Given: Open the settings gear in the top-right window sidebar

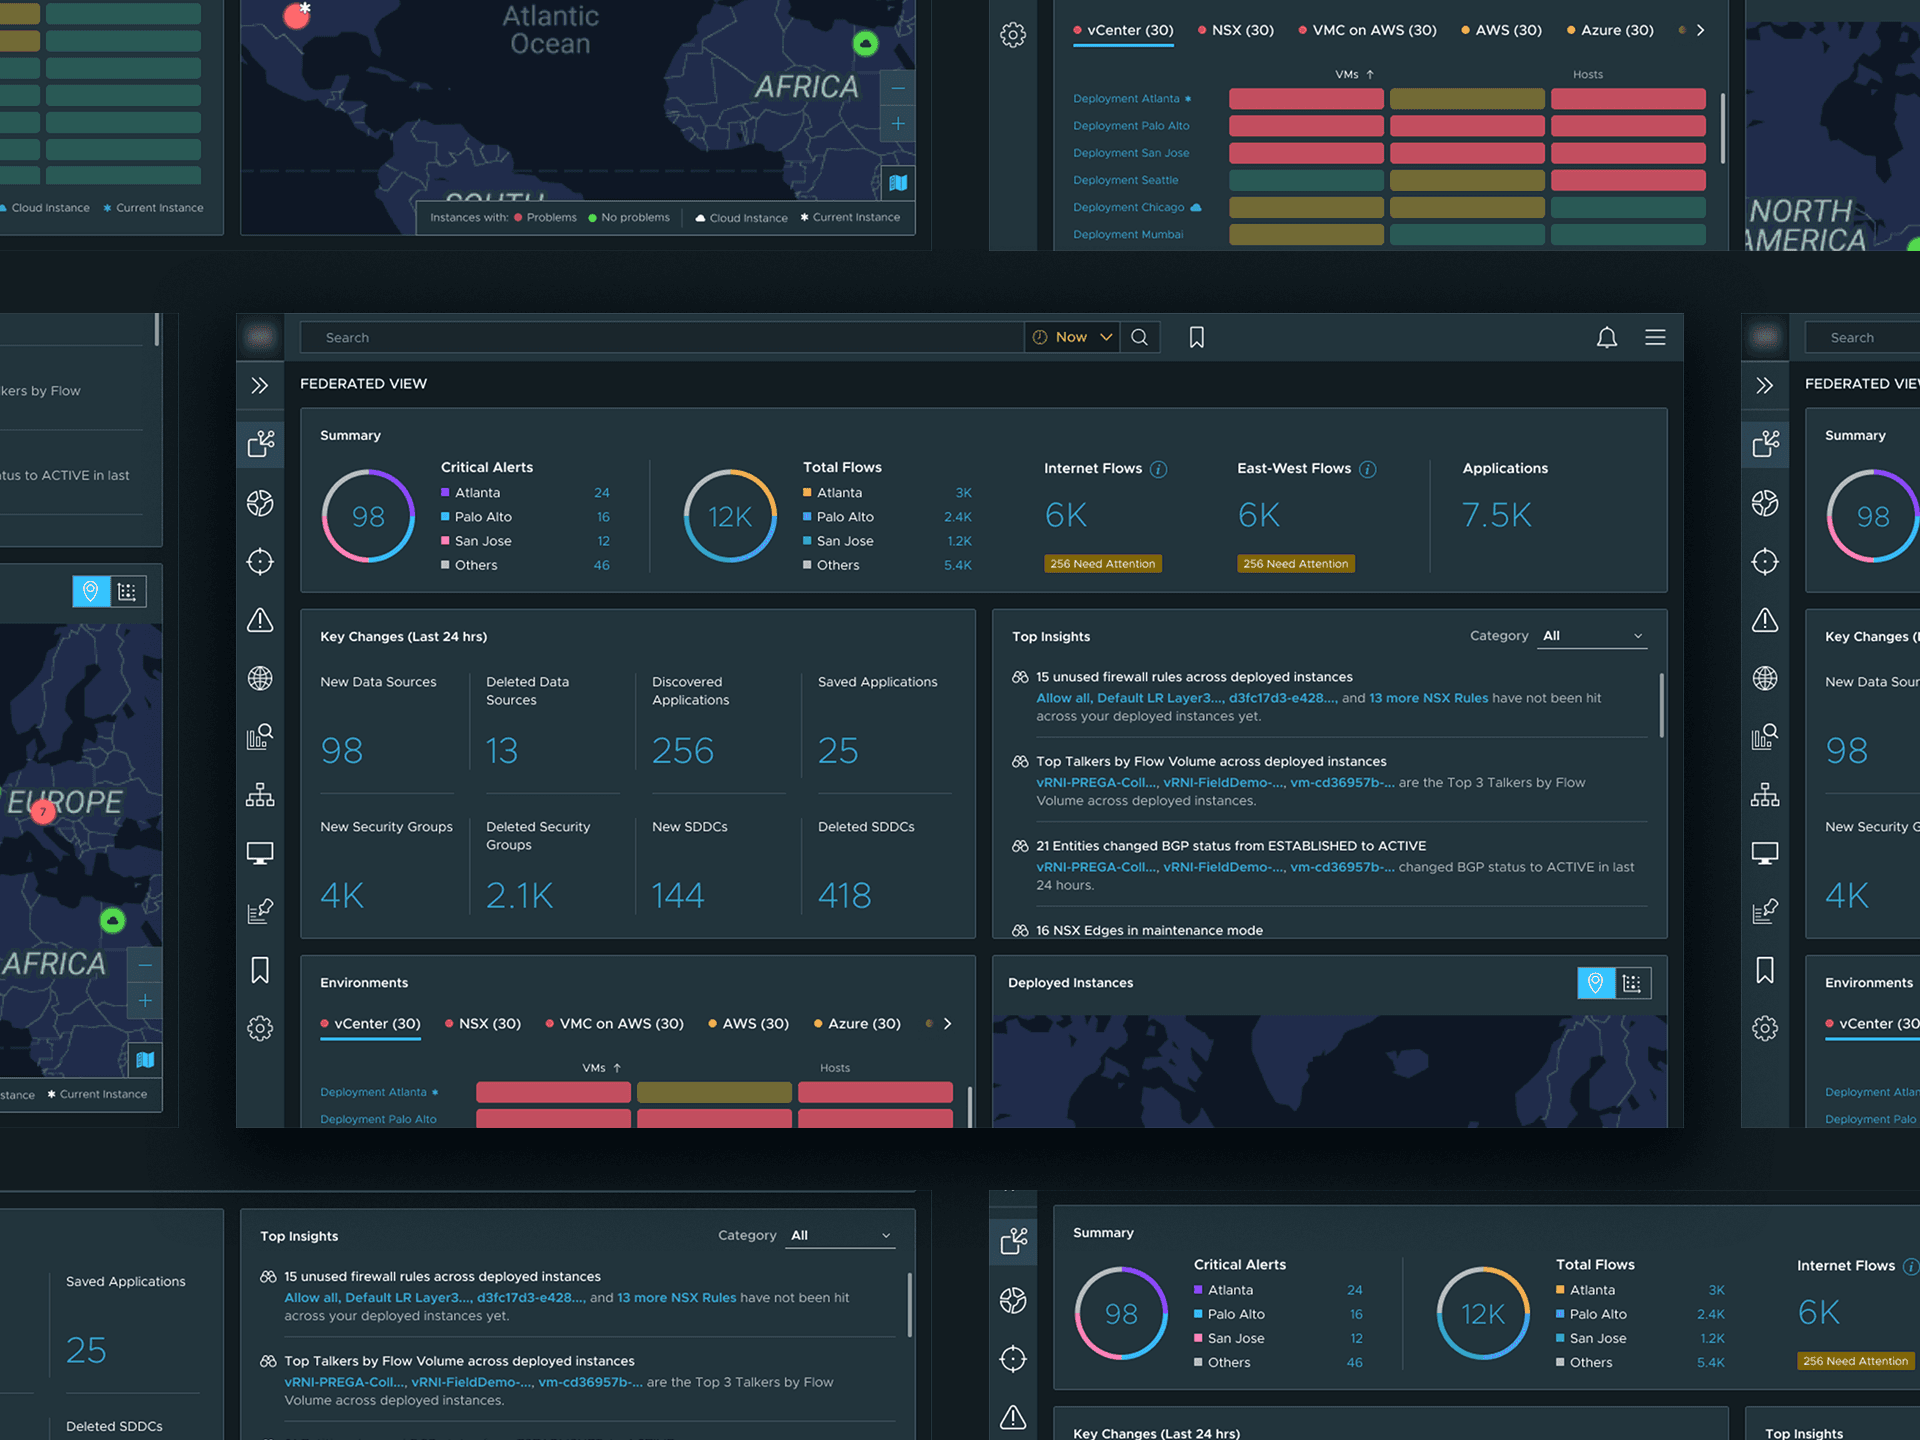Looking at the screenshot, I should (x=1013, y=35).
